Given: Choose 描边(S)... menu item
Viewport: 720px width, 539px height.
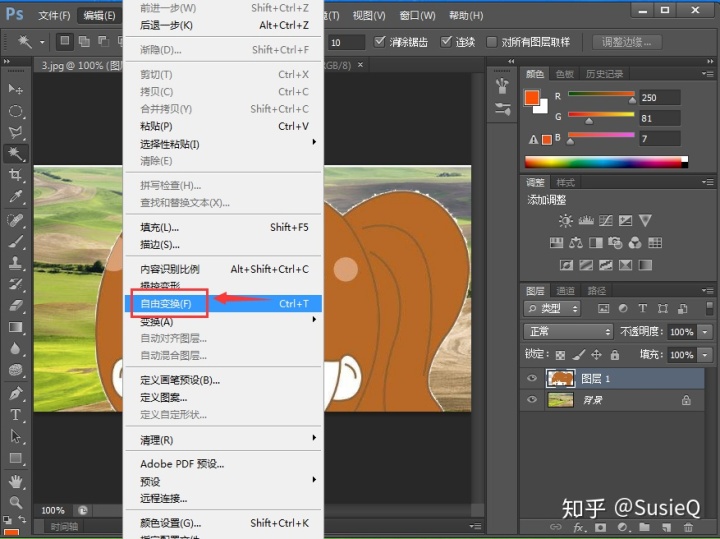Looking at the screenshot, I should [x=224, y=245].
